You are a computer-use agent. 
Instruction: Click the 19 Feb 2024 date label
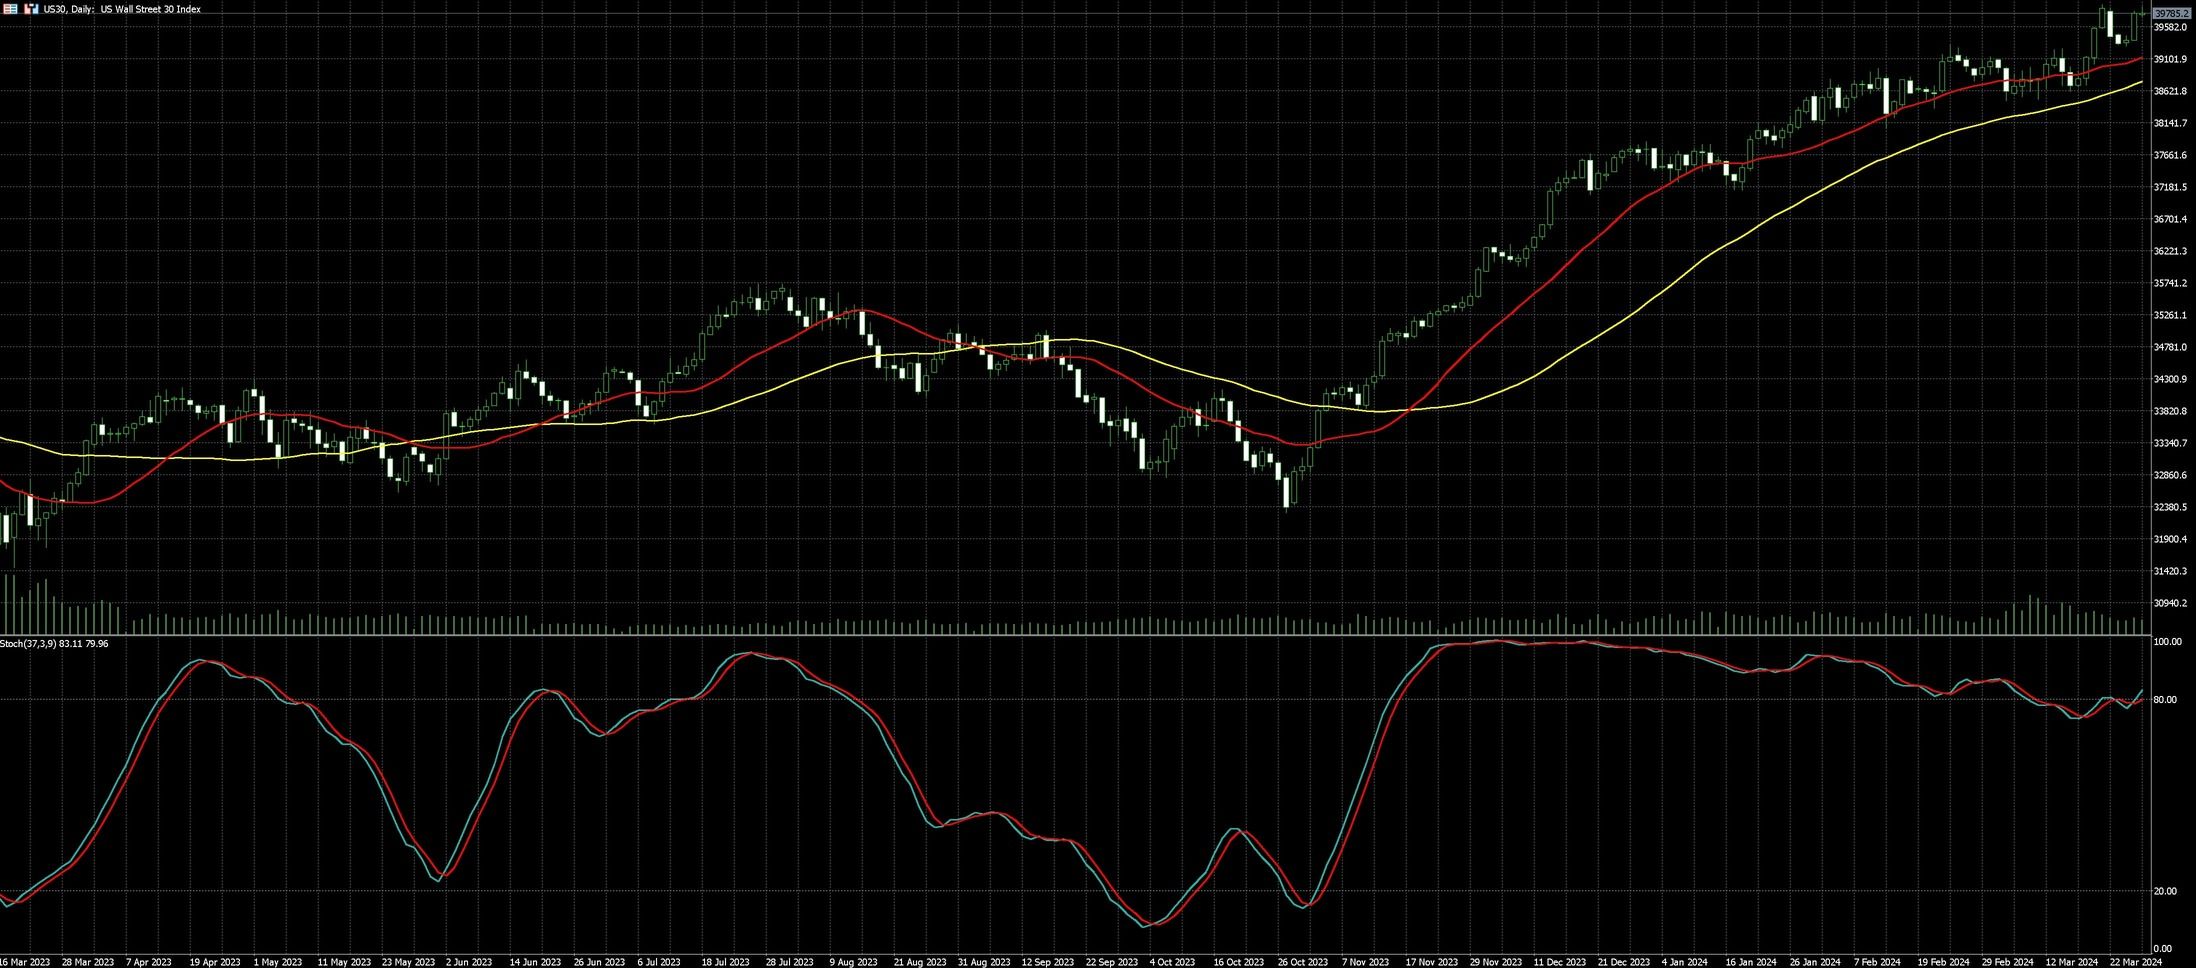tap(1944, 962)
